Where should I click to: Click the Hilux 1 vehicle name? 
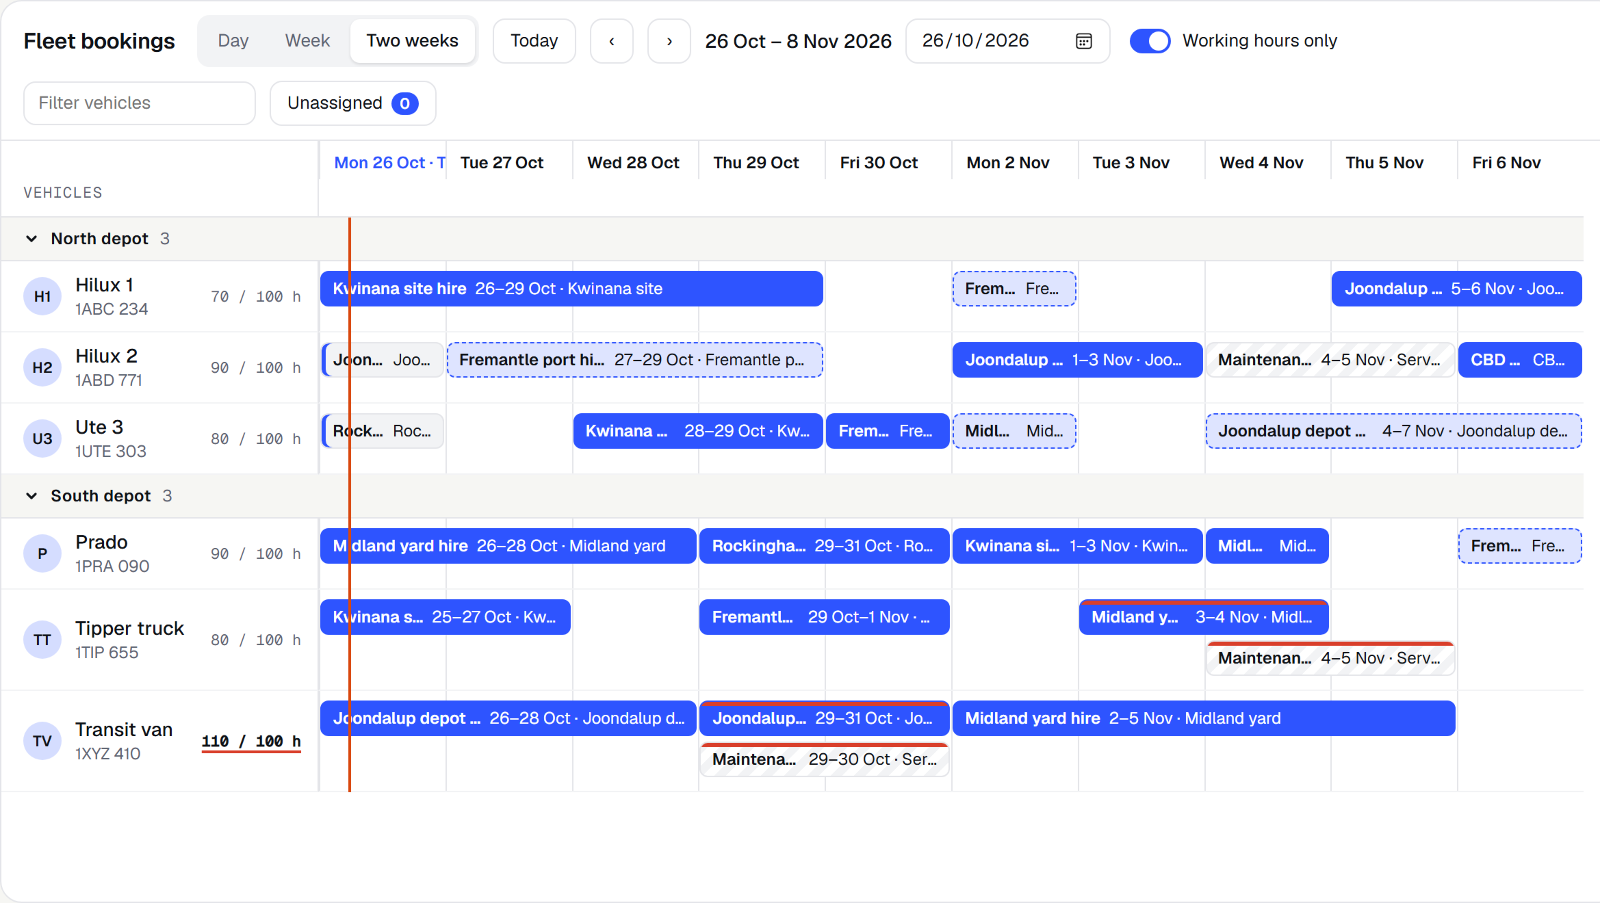[x=104, y=285]
